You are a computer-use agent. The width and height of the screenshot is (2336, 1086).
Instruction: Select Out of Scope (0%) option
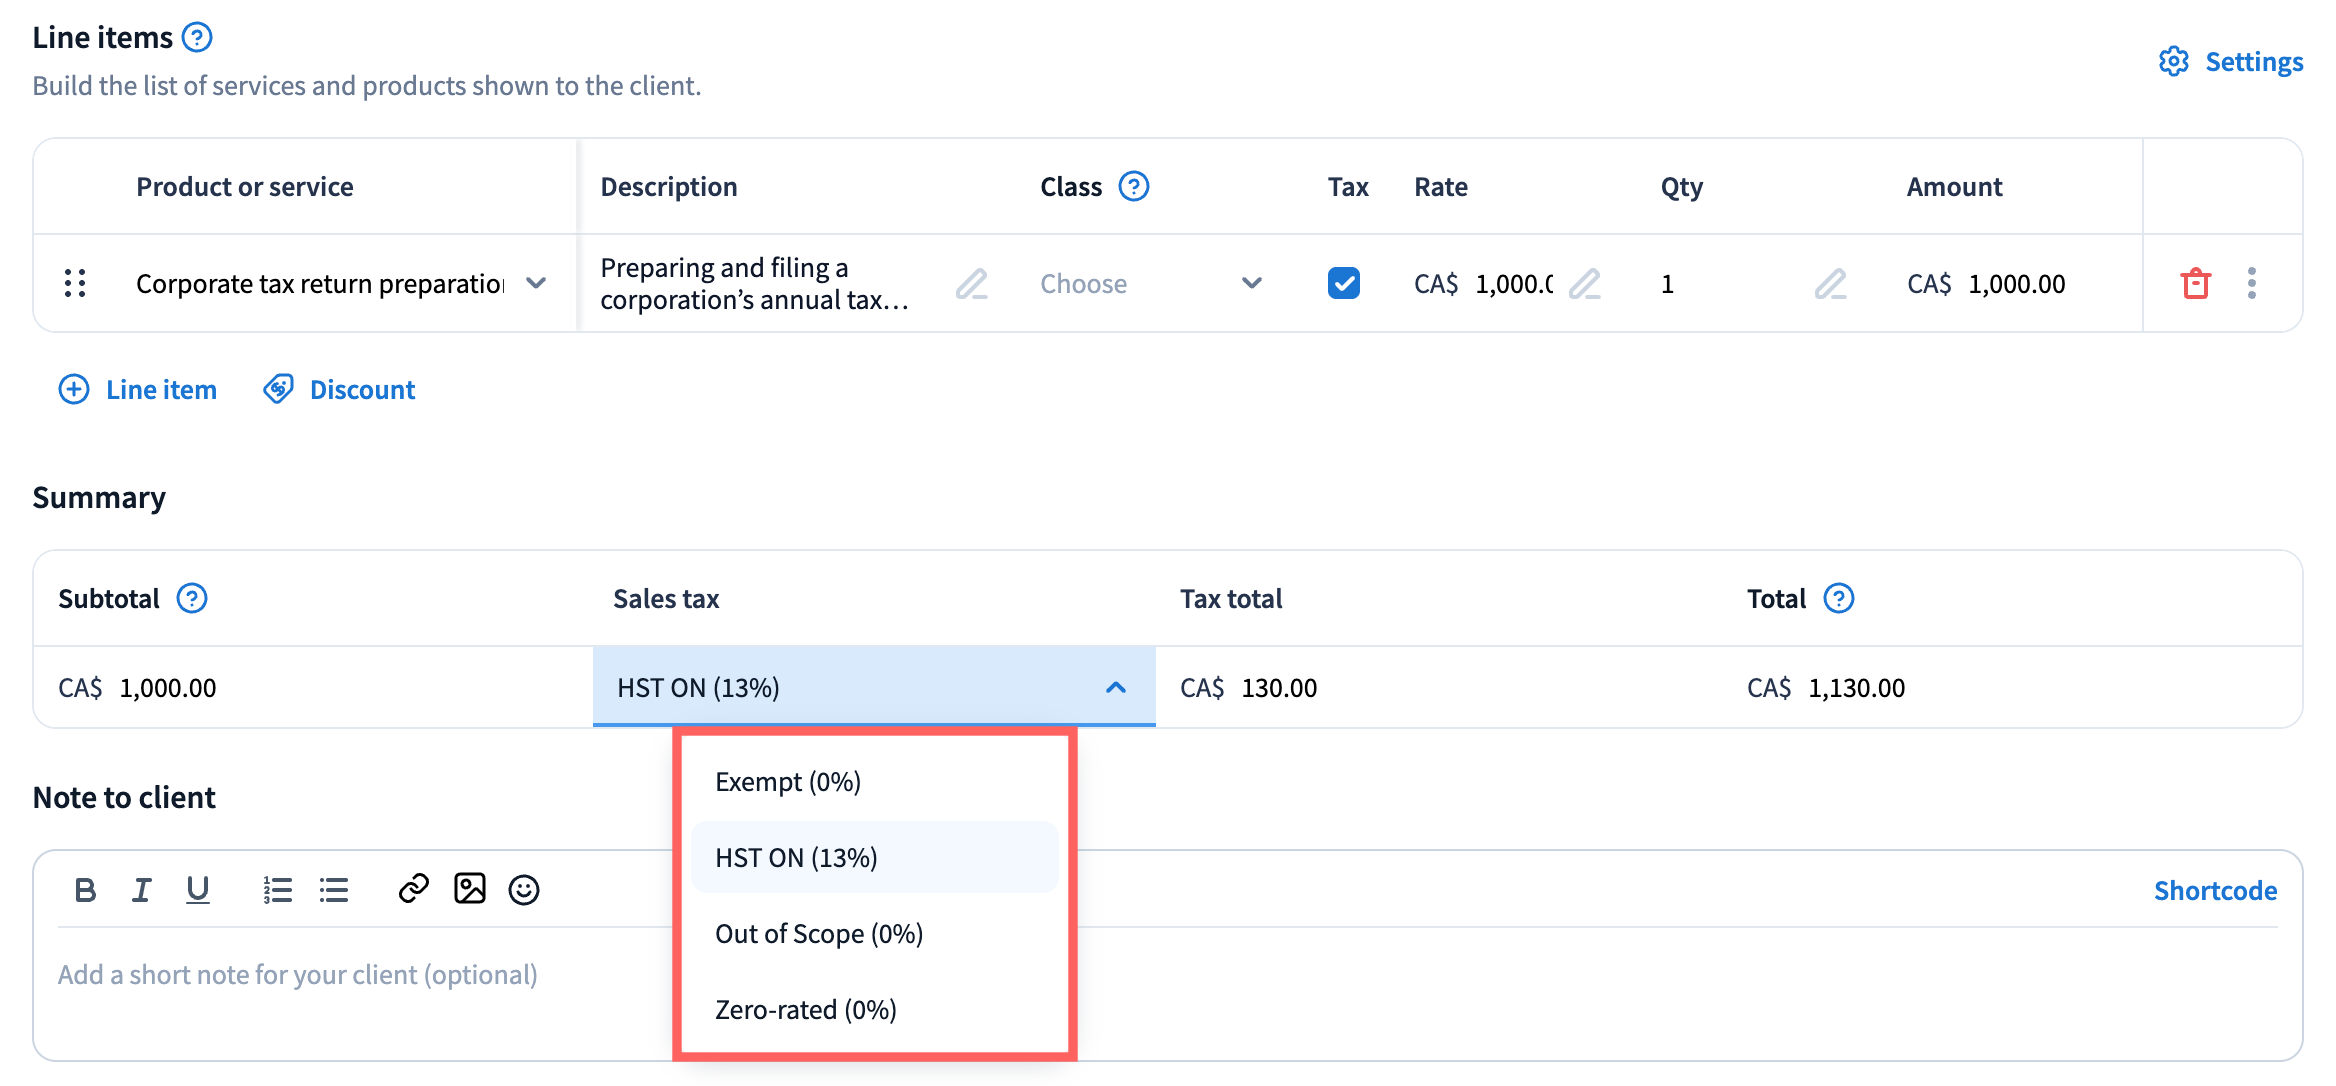pyautogui.click(x=819, y=934)
